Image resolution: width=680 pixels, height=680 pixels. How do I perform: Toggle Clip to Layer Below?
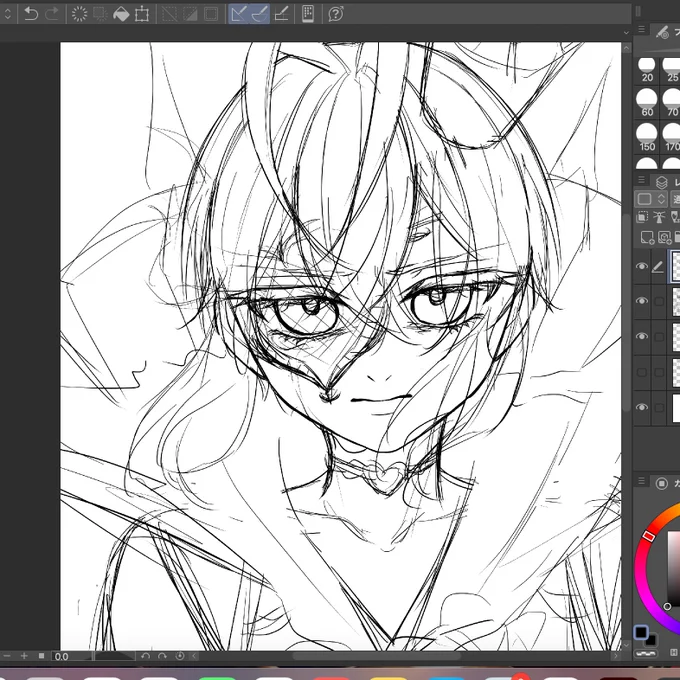[x=642, y=217]
